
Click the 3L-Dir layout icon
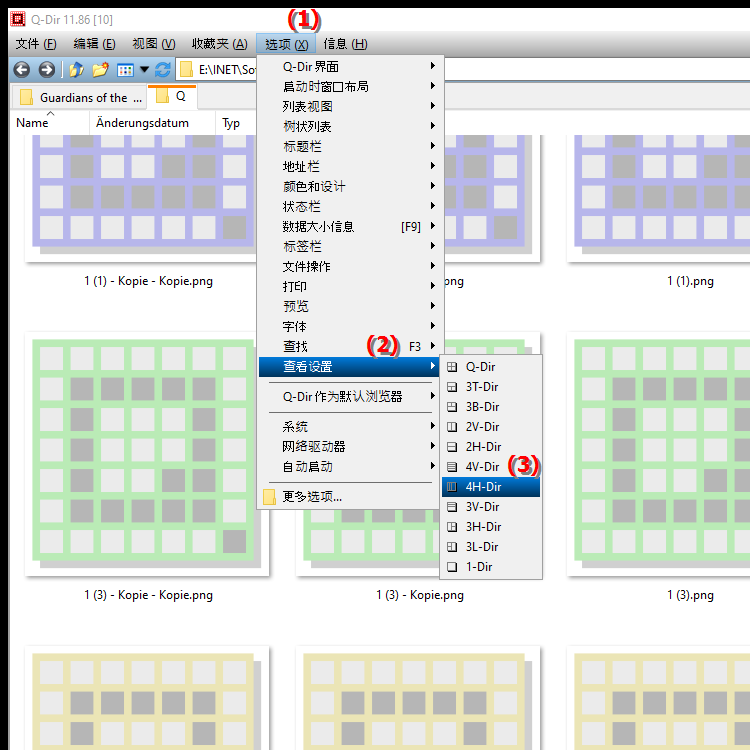click(452, 547)
